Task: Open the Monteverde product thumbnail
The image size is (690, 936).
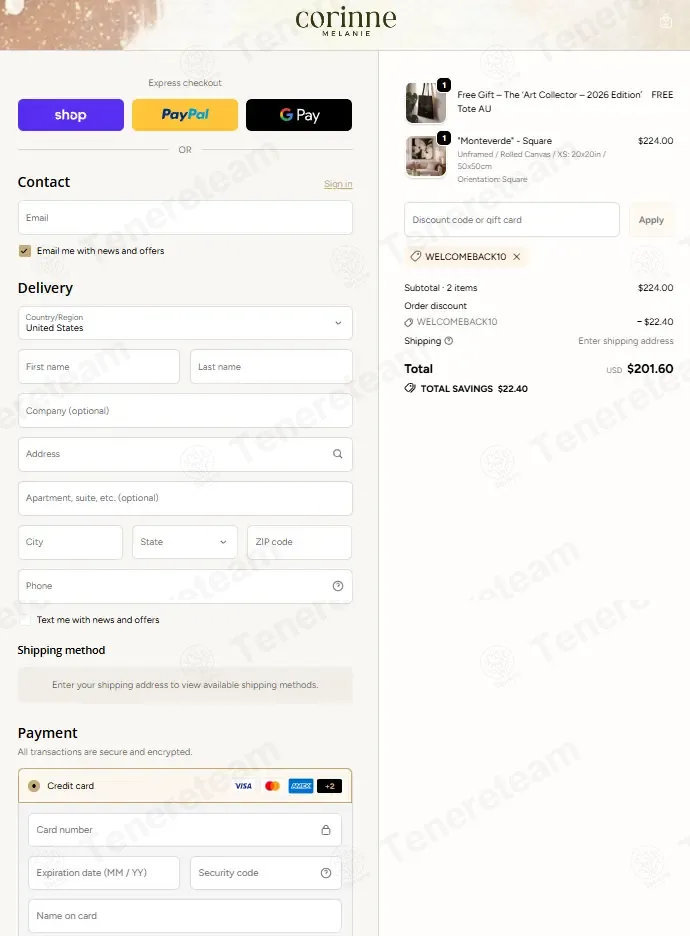Action: tap(426, 156)
